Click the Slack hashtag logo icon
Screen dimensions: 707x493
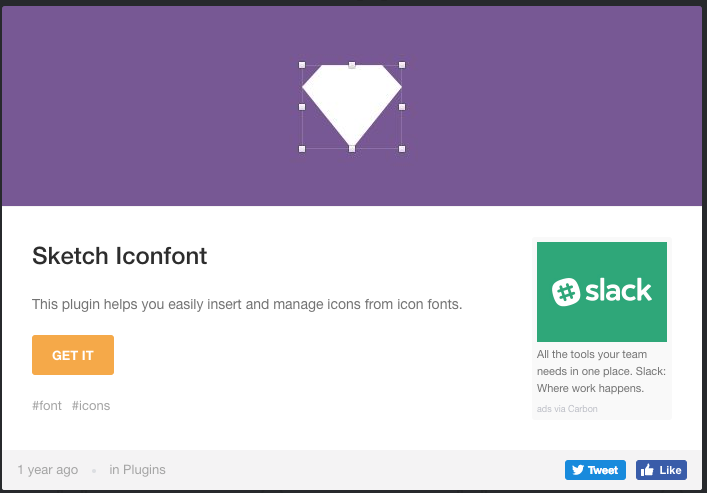566,292
